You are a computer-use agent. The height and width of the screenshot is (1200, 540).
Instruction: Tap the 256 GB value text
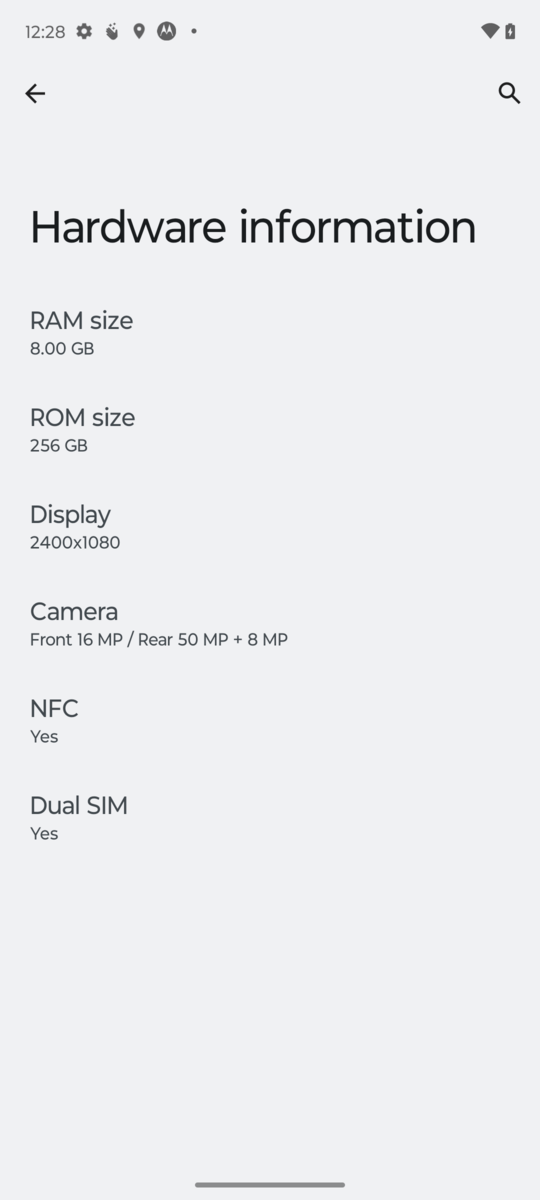[59, 446]
